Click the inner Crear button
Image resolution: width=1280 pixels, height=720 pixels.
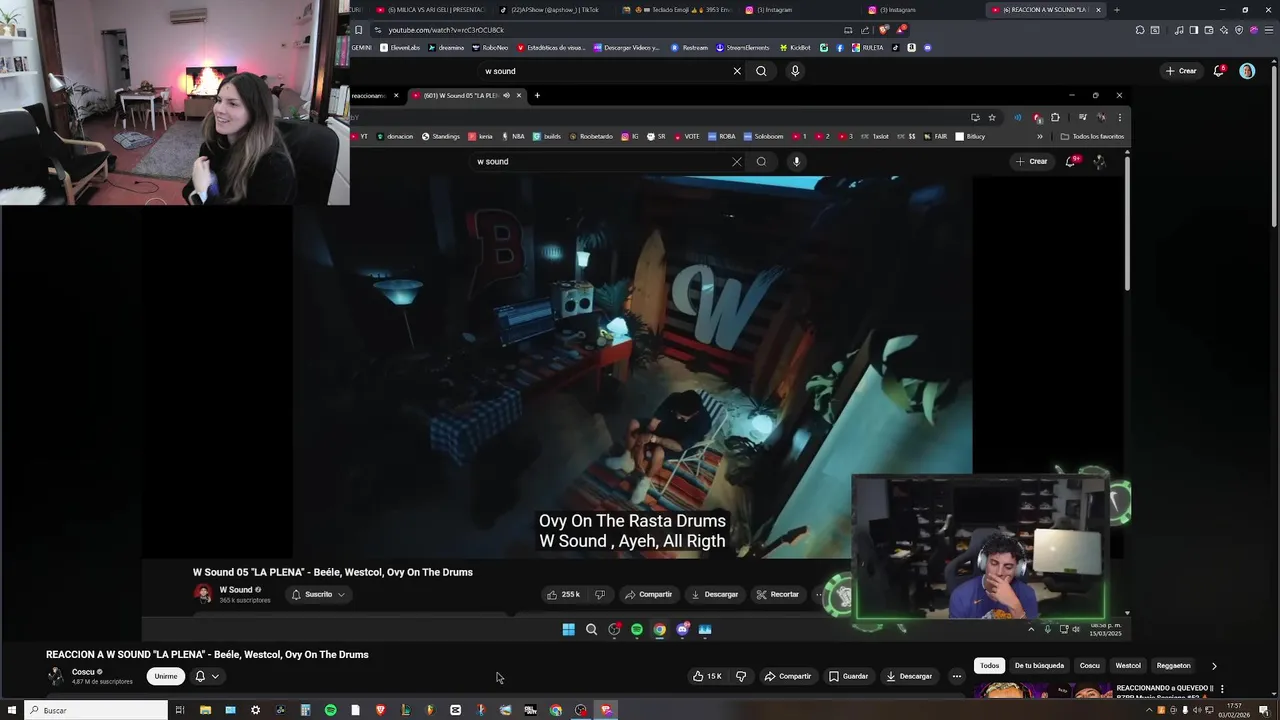1031,161
